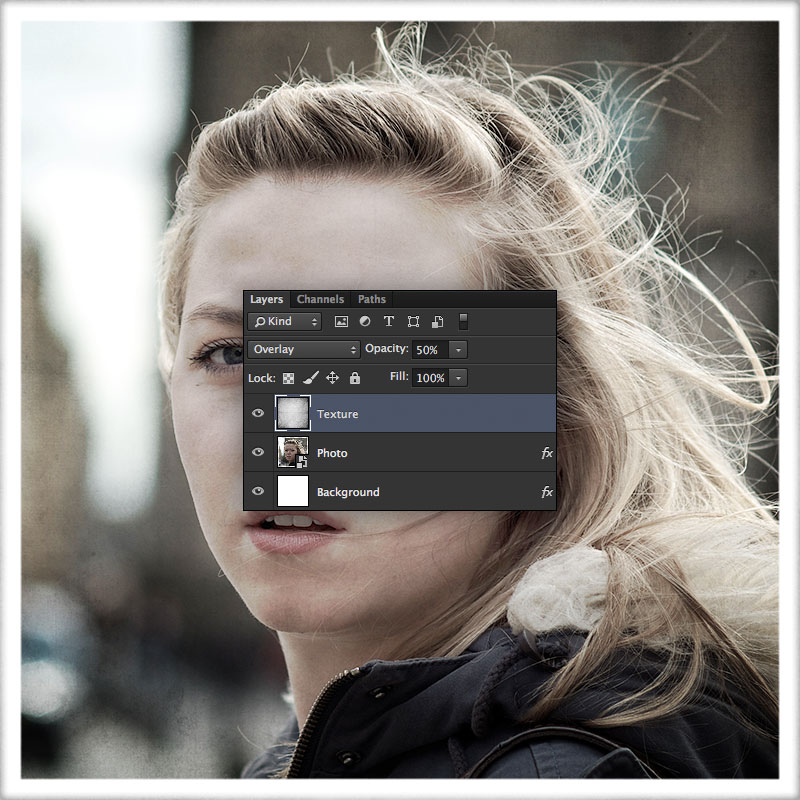Click the Texture layer thumbnail
The width and height of the screenshot is (800, 800).
293,413
